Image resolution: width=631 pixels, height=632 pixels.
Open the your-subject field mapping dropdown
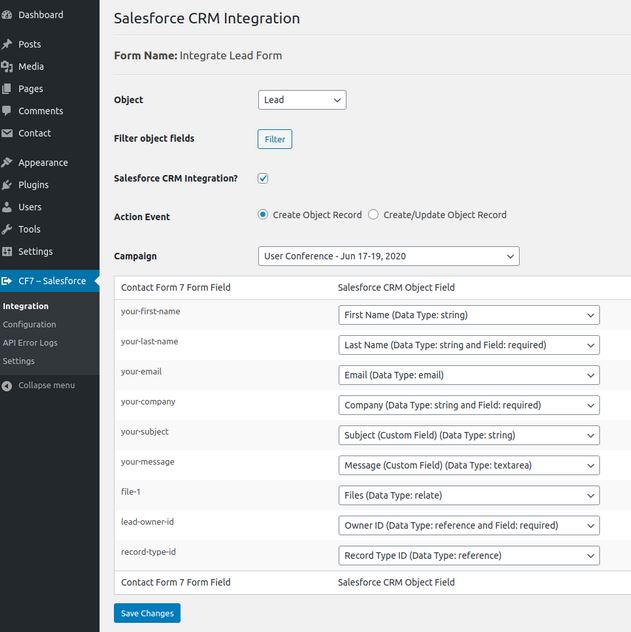[469, 435]
